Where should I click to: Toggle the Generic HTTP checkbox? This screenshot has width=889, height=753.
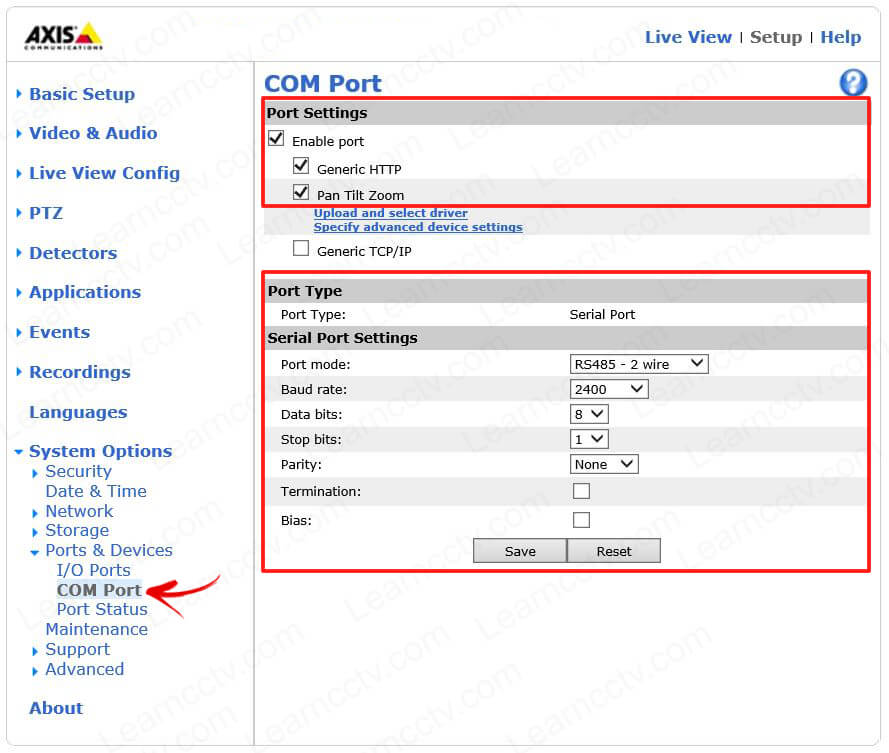[x=301, y=166]
